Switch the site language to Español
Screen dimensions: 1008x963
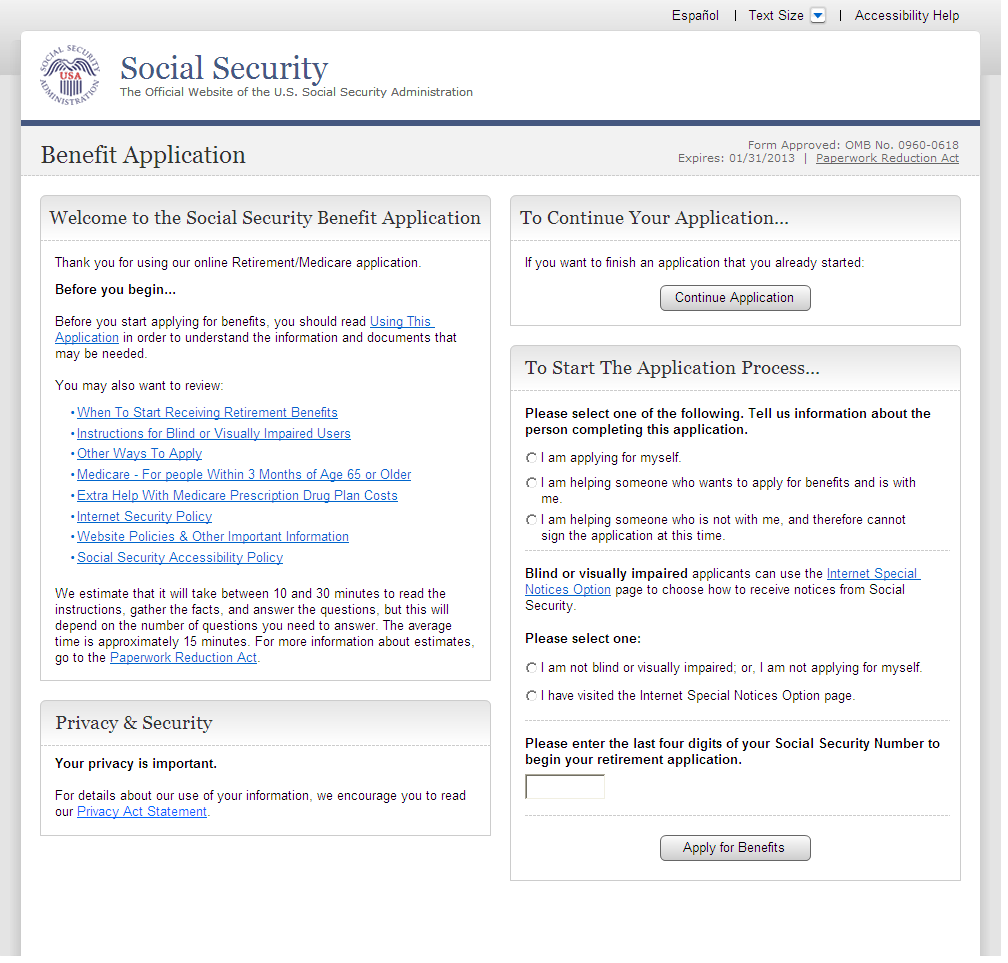click(695, 15)
